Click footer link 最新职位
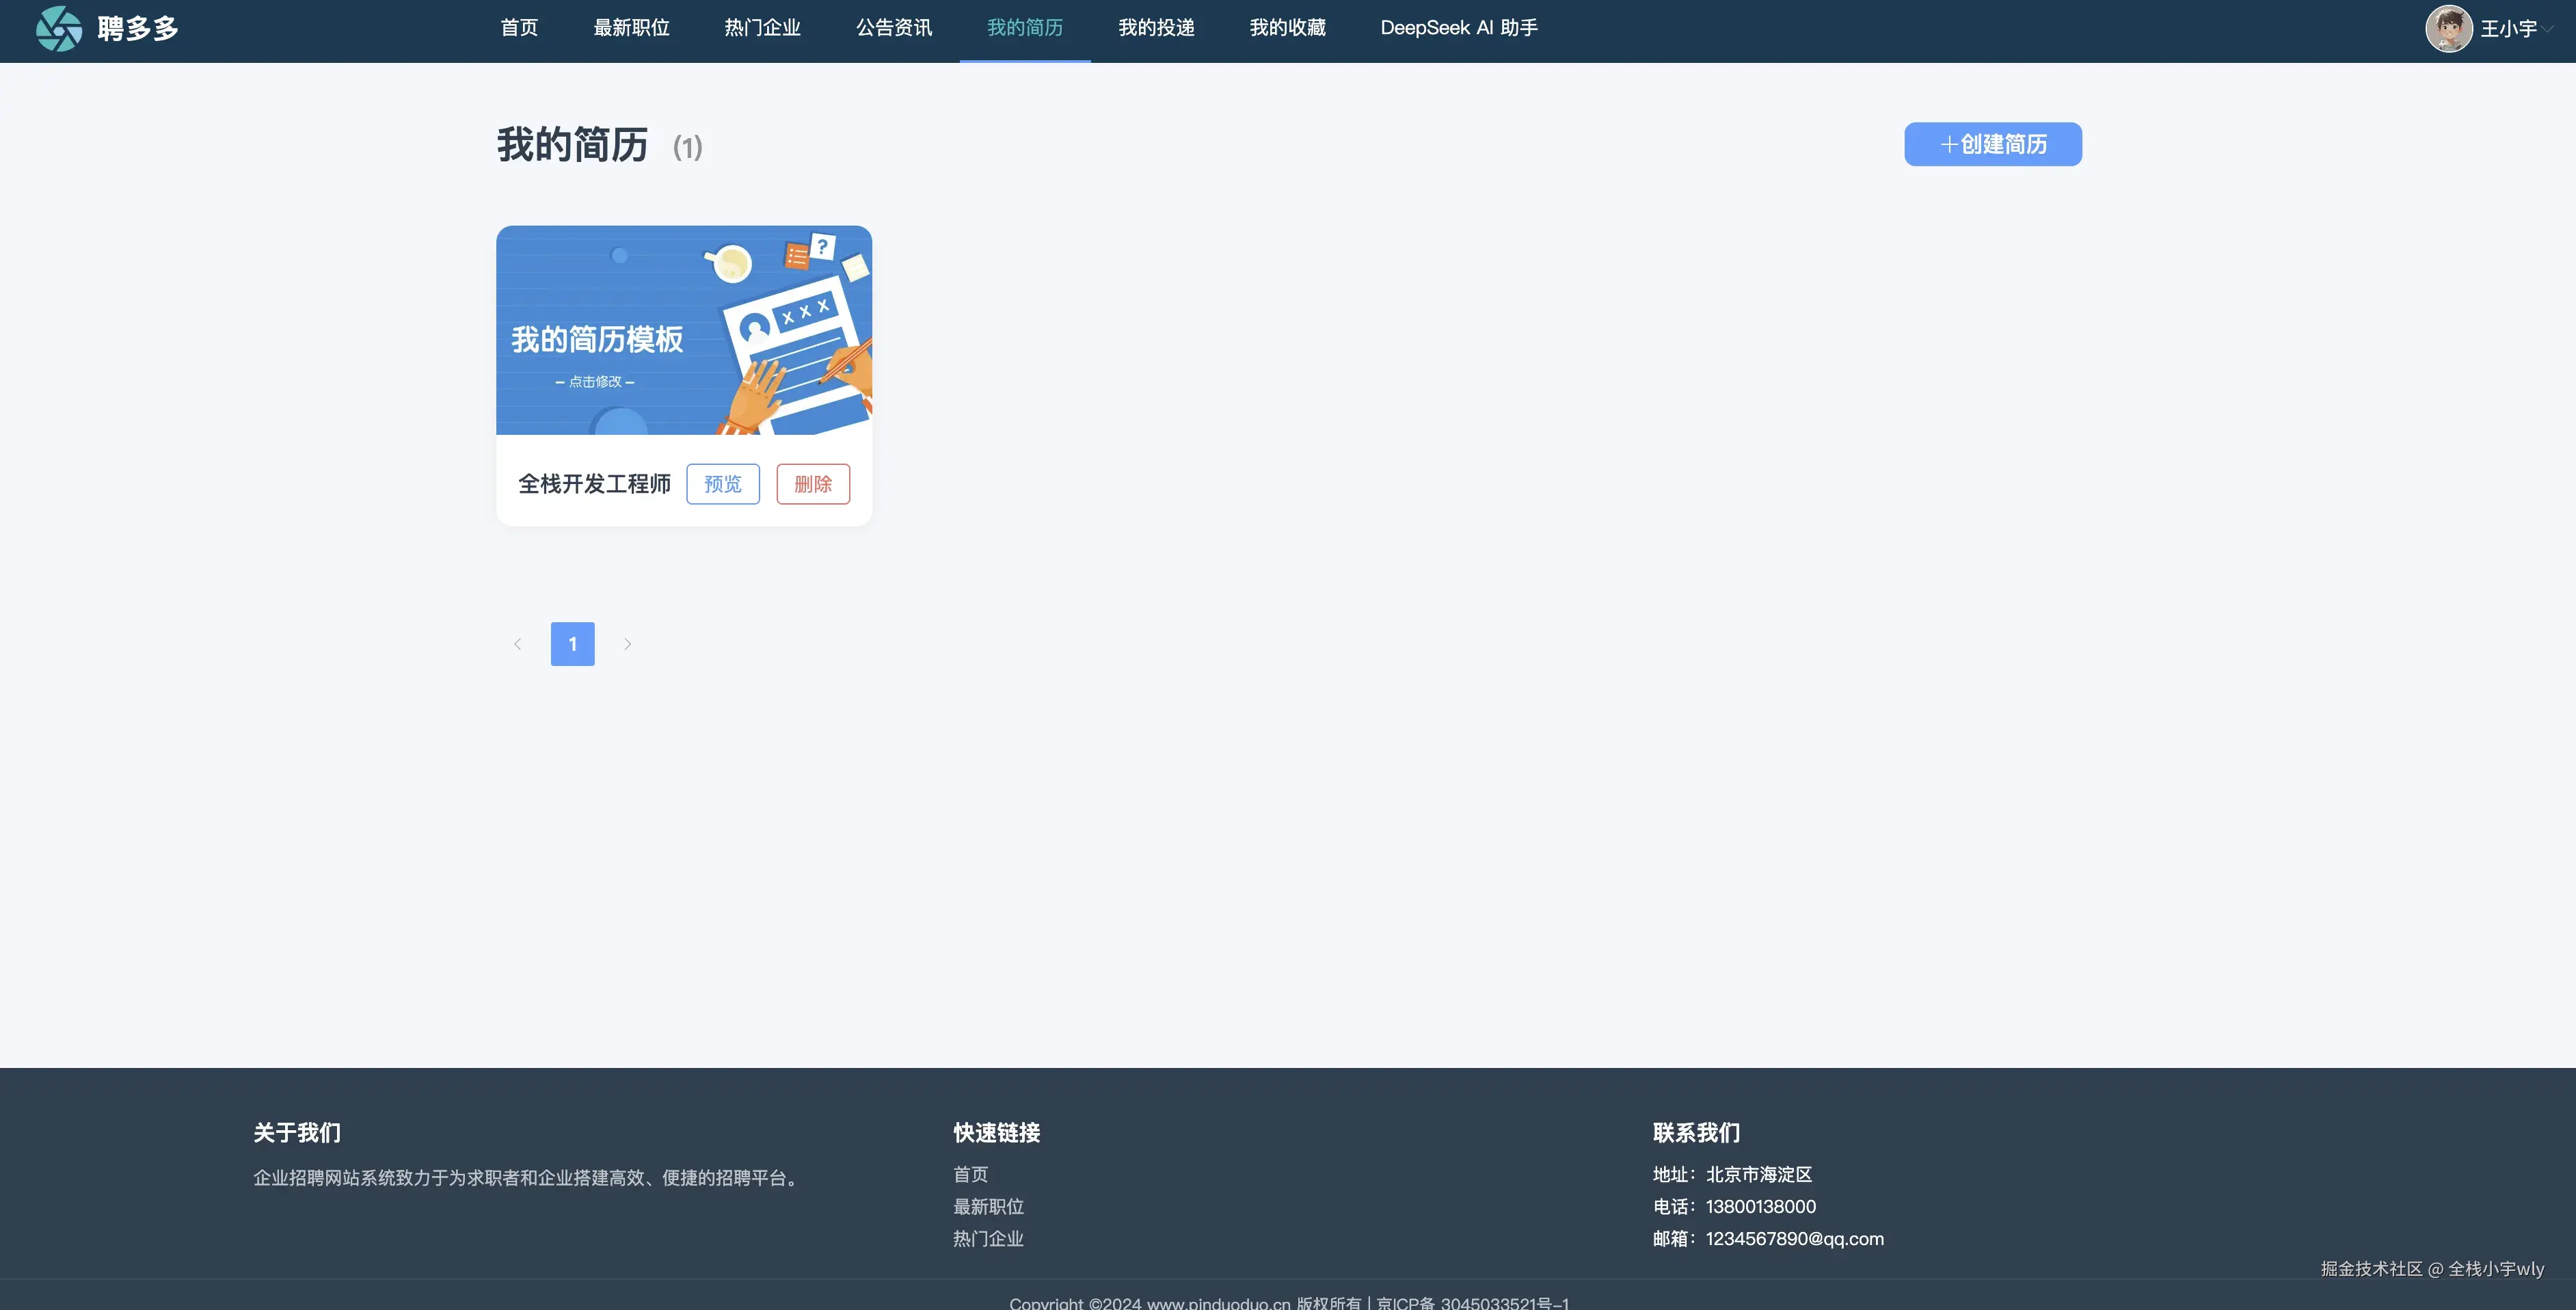 (988, 1206)
